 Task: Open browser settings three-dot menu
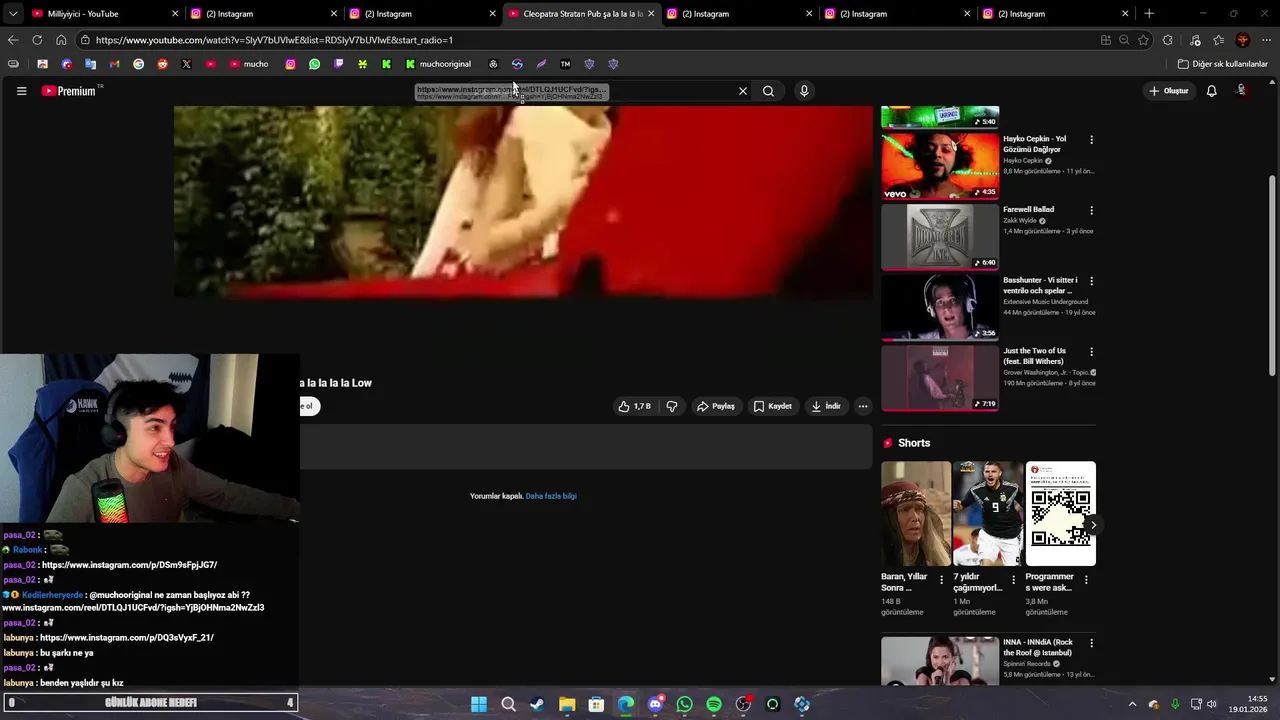(x=1266, y=40)
